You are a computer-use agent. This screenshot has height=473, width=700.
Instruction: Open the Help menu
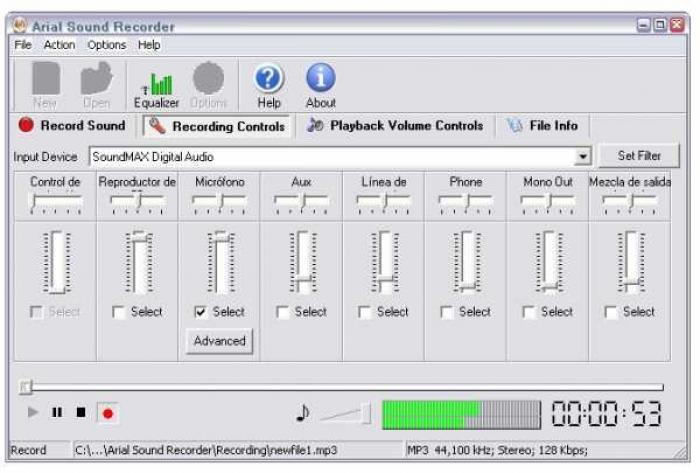[149, 45]
